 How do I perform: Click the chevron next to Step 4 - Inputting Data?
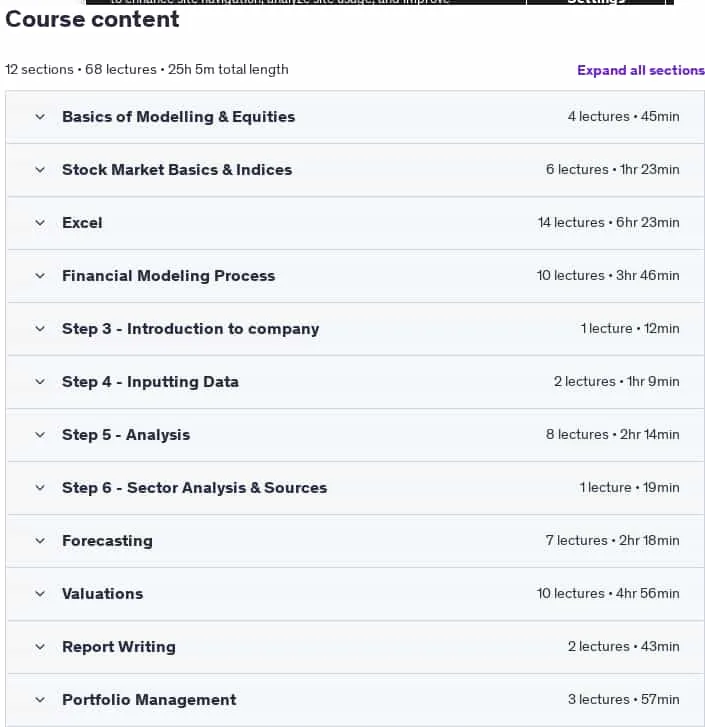click(40, 382)
